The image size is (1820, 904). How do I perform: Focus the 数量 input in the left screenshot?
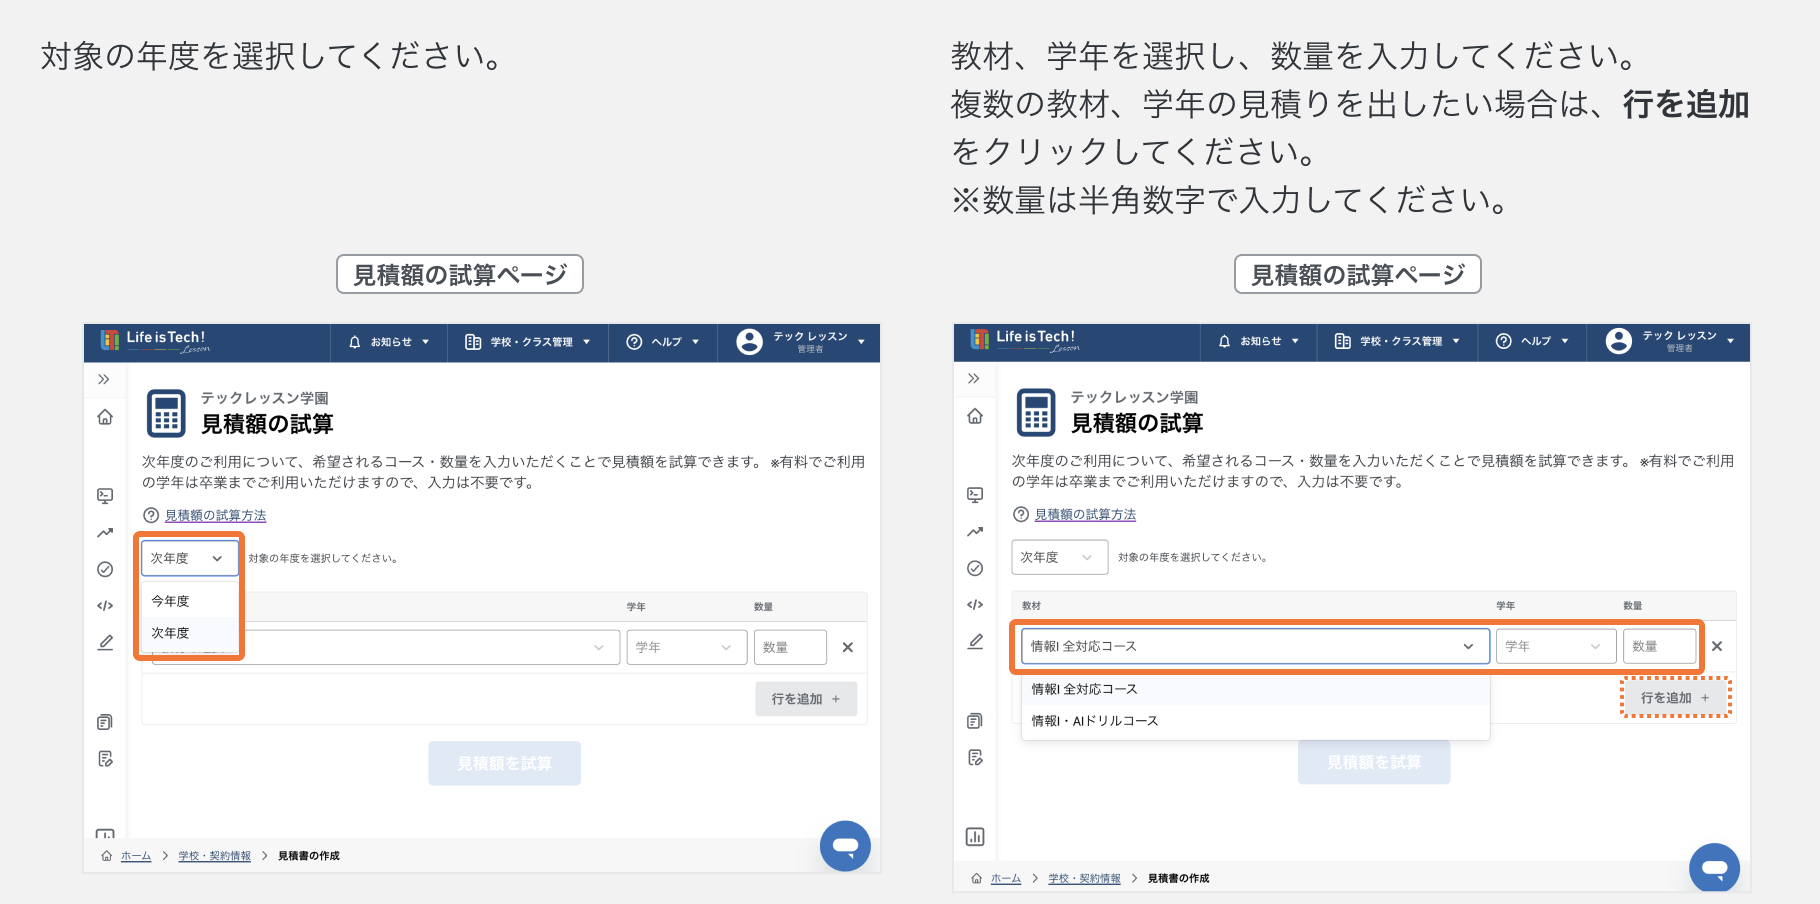(790, 647)
